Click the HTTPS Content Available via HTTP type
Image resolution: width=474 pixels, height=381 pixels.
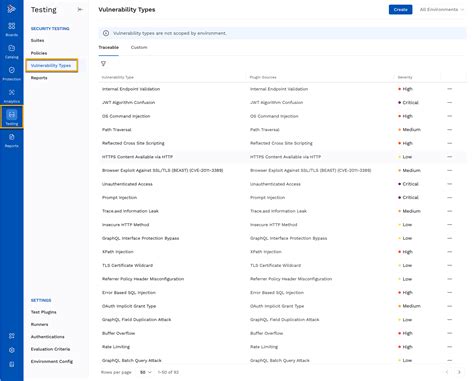[137, 157]
